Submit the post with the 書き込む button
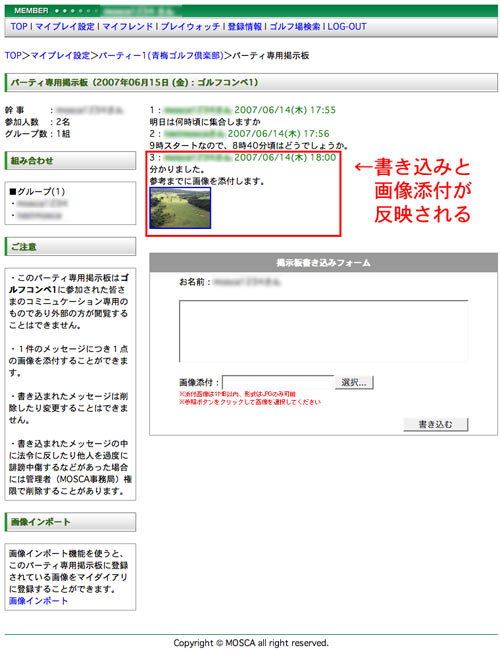This screenshot has width=500, height=650. point(436,424)
